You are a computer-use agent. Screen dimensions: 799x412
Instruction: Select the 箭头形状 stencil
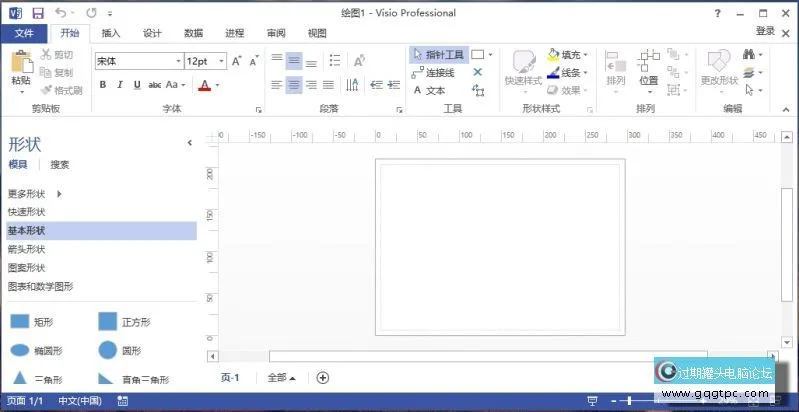click(x=27, y=249)
